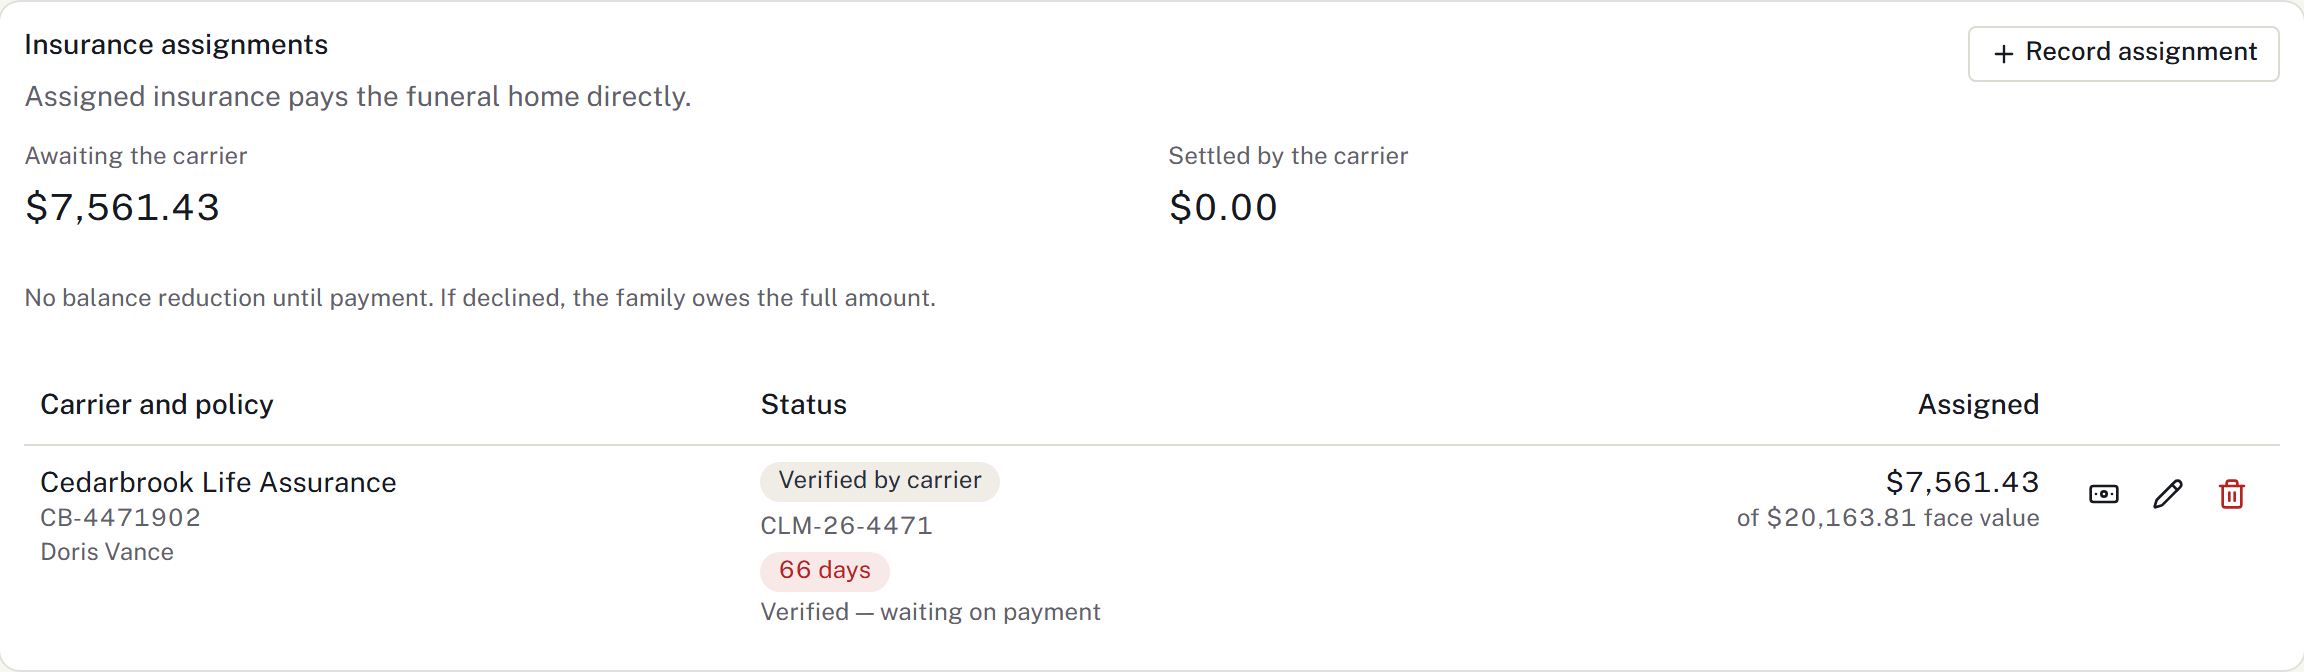The height and width of the screenshot is (672, 2304).
Task: Select the Verified by carrier status badge
Action: (880, 481)
